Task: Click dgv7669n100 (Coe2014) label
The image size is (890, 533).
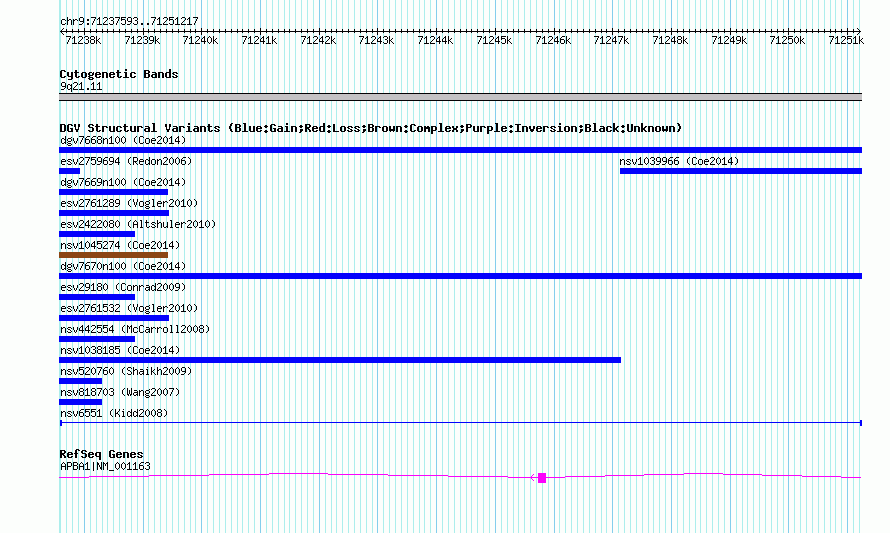Action: coord(123,182)
